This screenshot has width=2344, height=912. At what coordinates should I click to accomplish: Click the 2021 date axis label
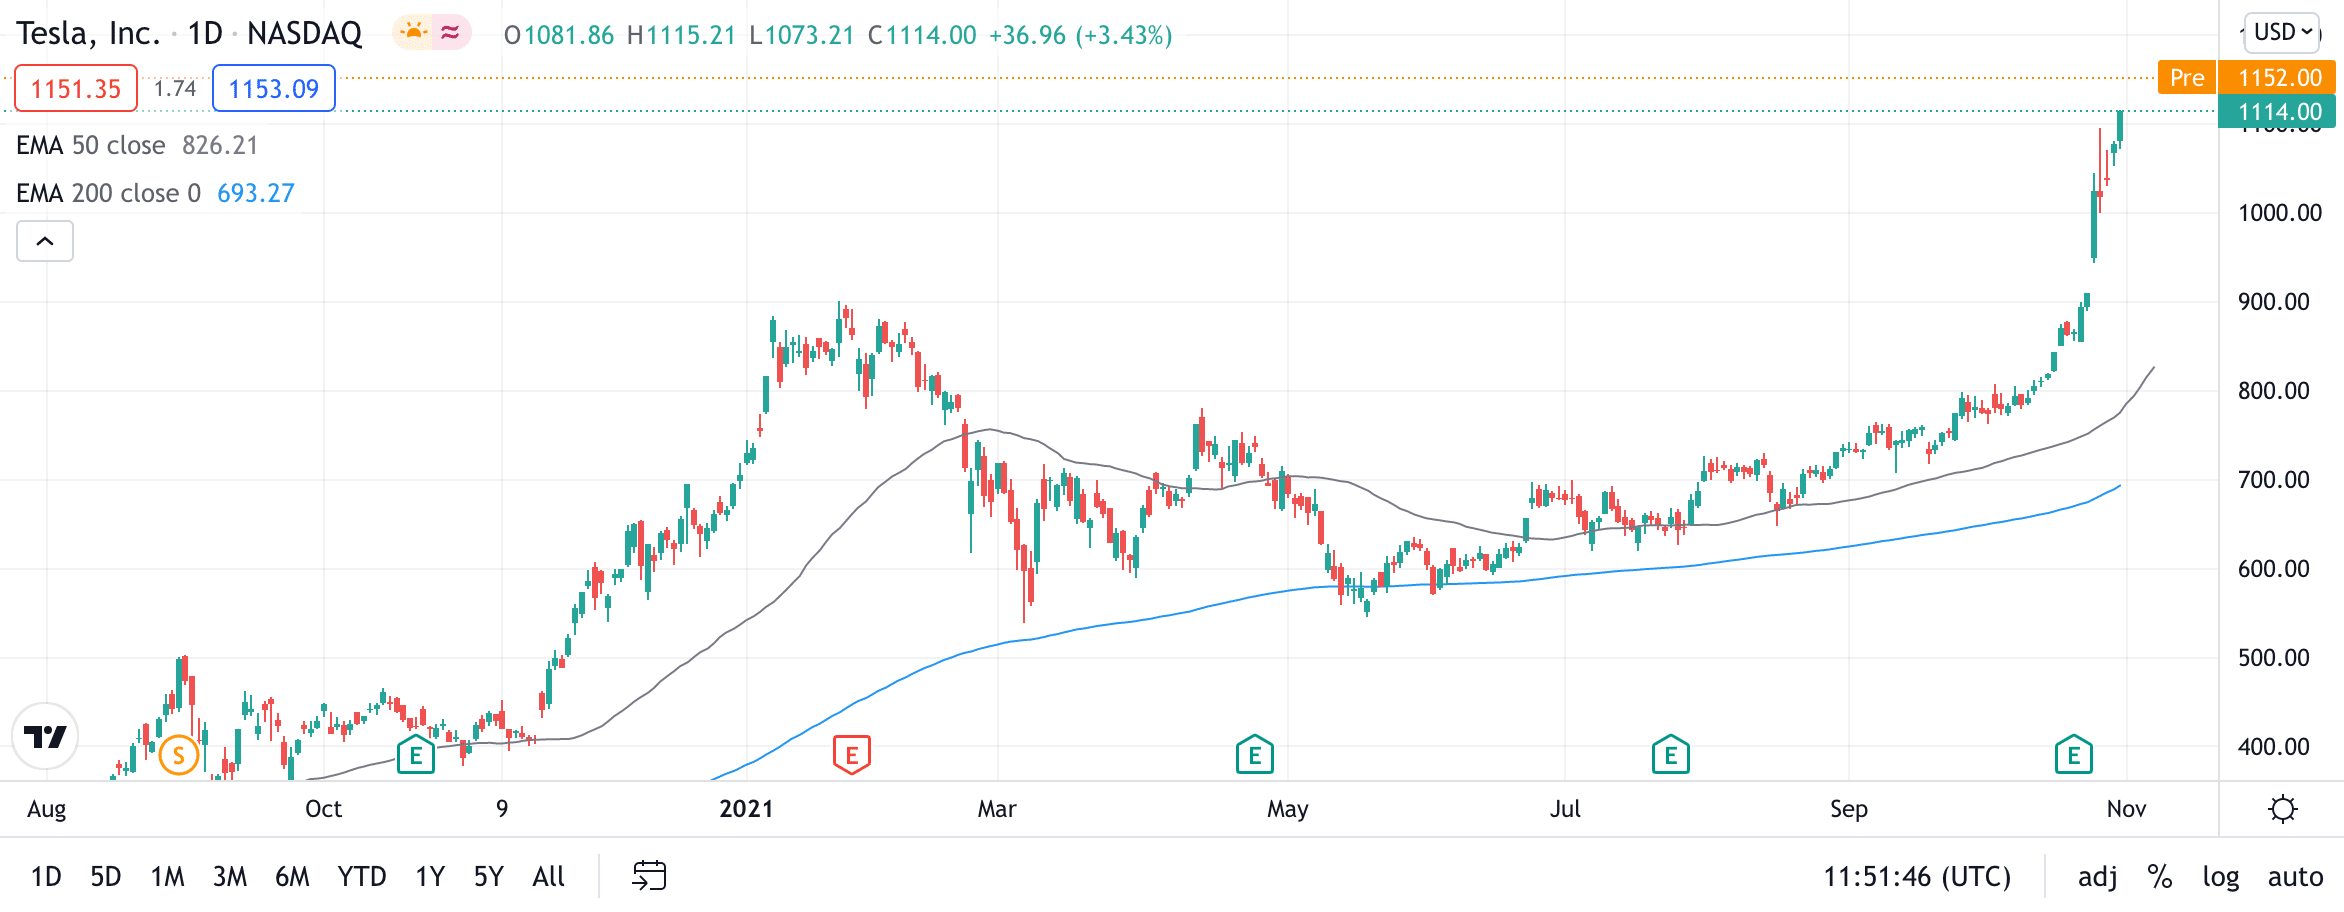click(x=746, y=809)
